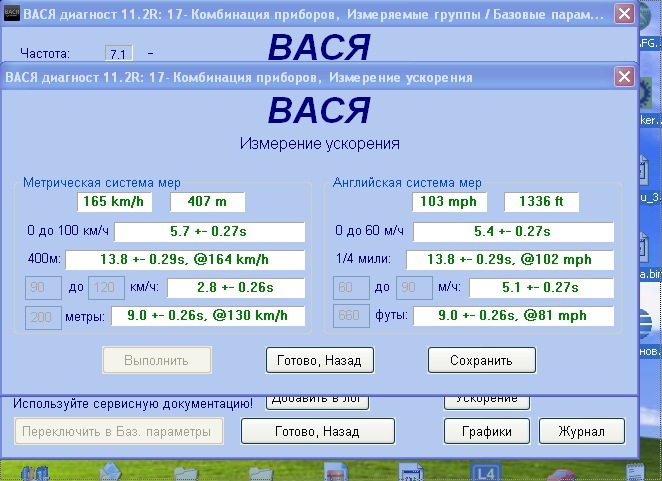Image resolution: width=662 pixels, height=481 pixels.
Task: Select the 407 m distance value
Action: (x=207, y=201)
